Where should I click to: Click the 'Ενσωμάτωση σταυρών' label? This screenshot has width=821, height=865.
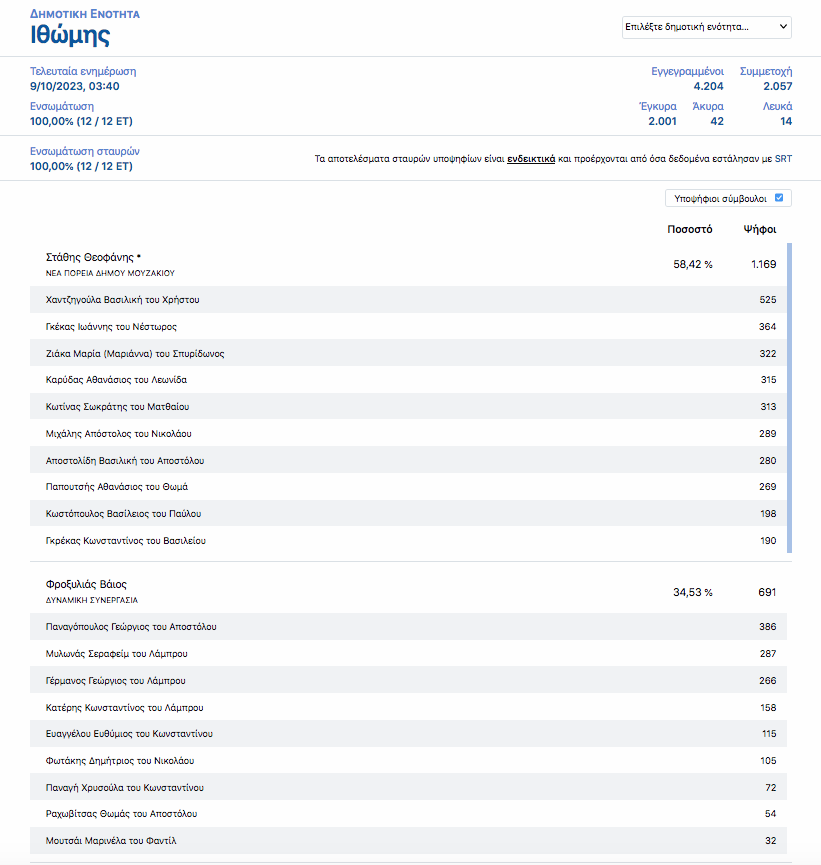pos(85,152)
